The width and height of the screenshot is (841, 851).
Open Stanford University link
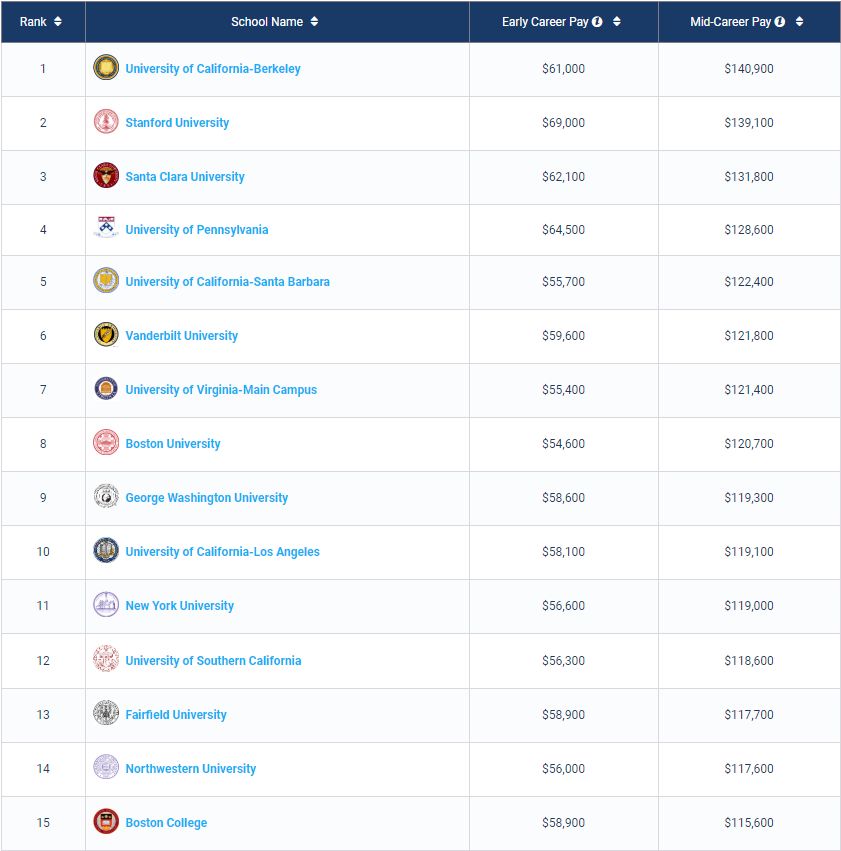(x=177, y=123)
